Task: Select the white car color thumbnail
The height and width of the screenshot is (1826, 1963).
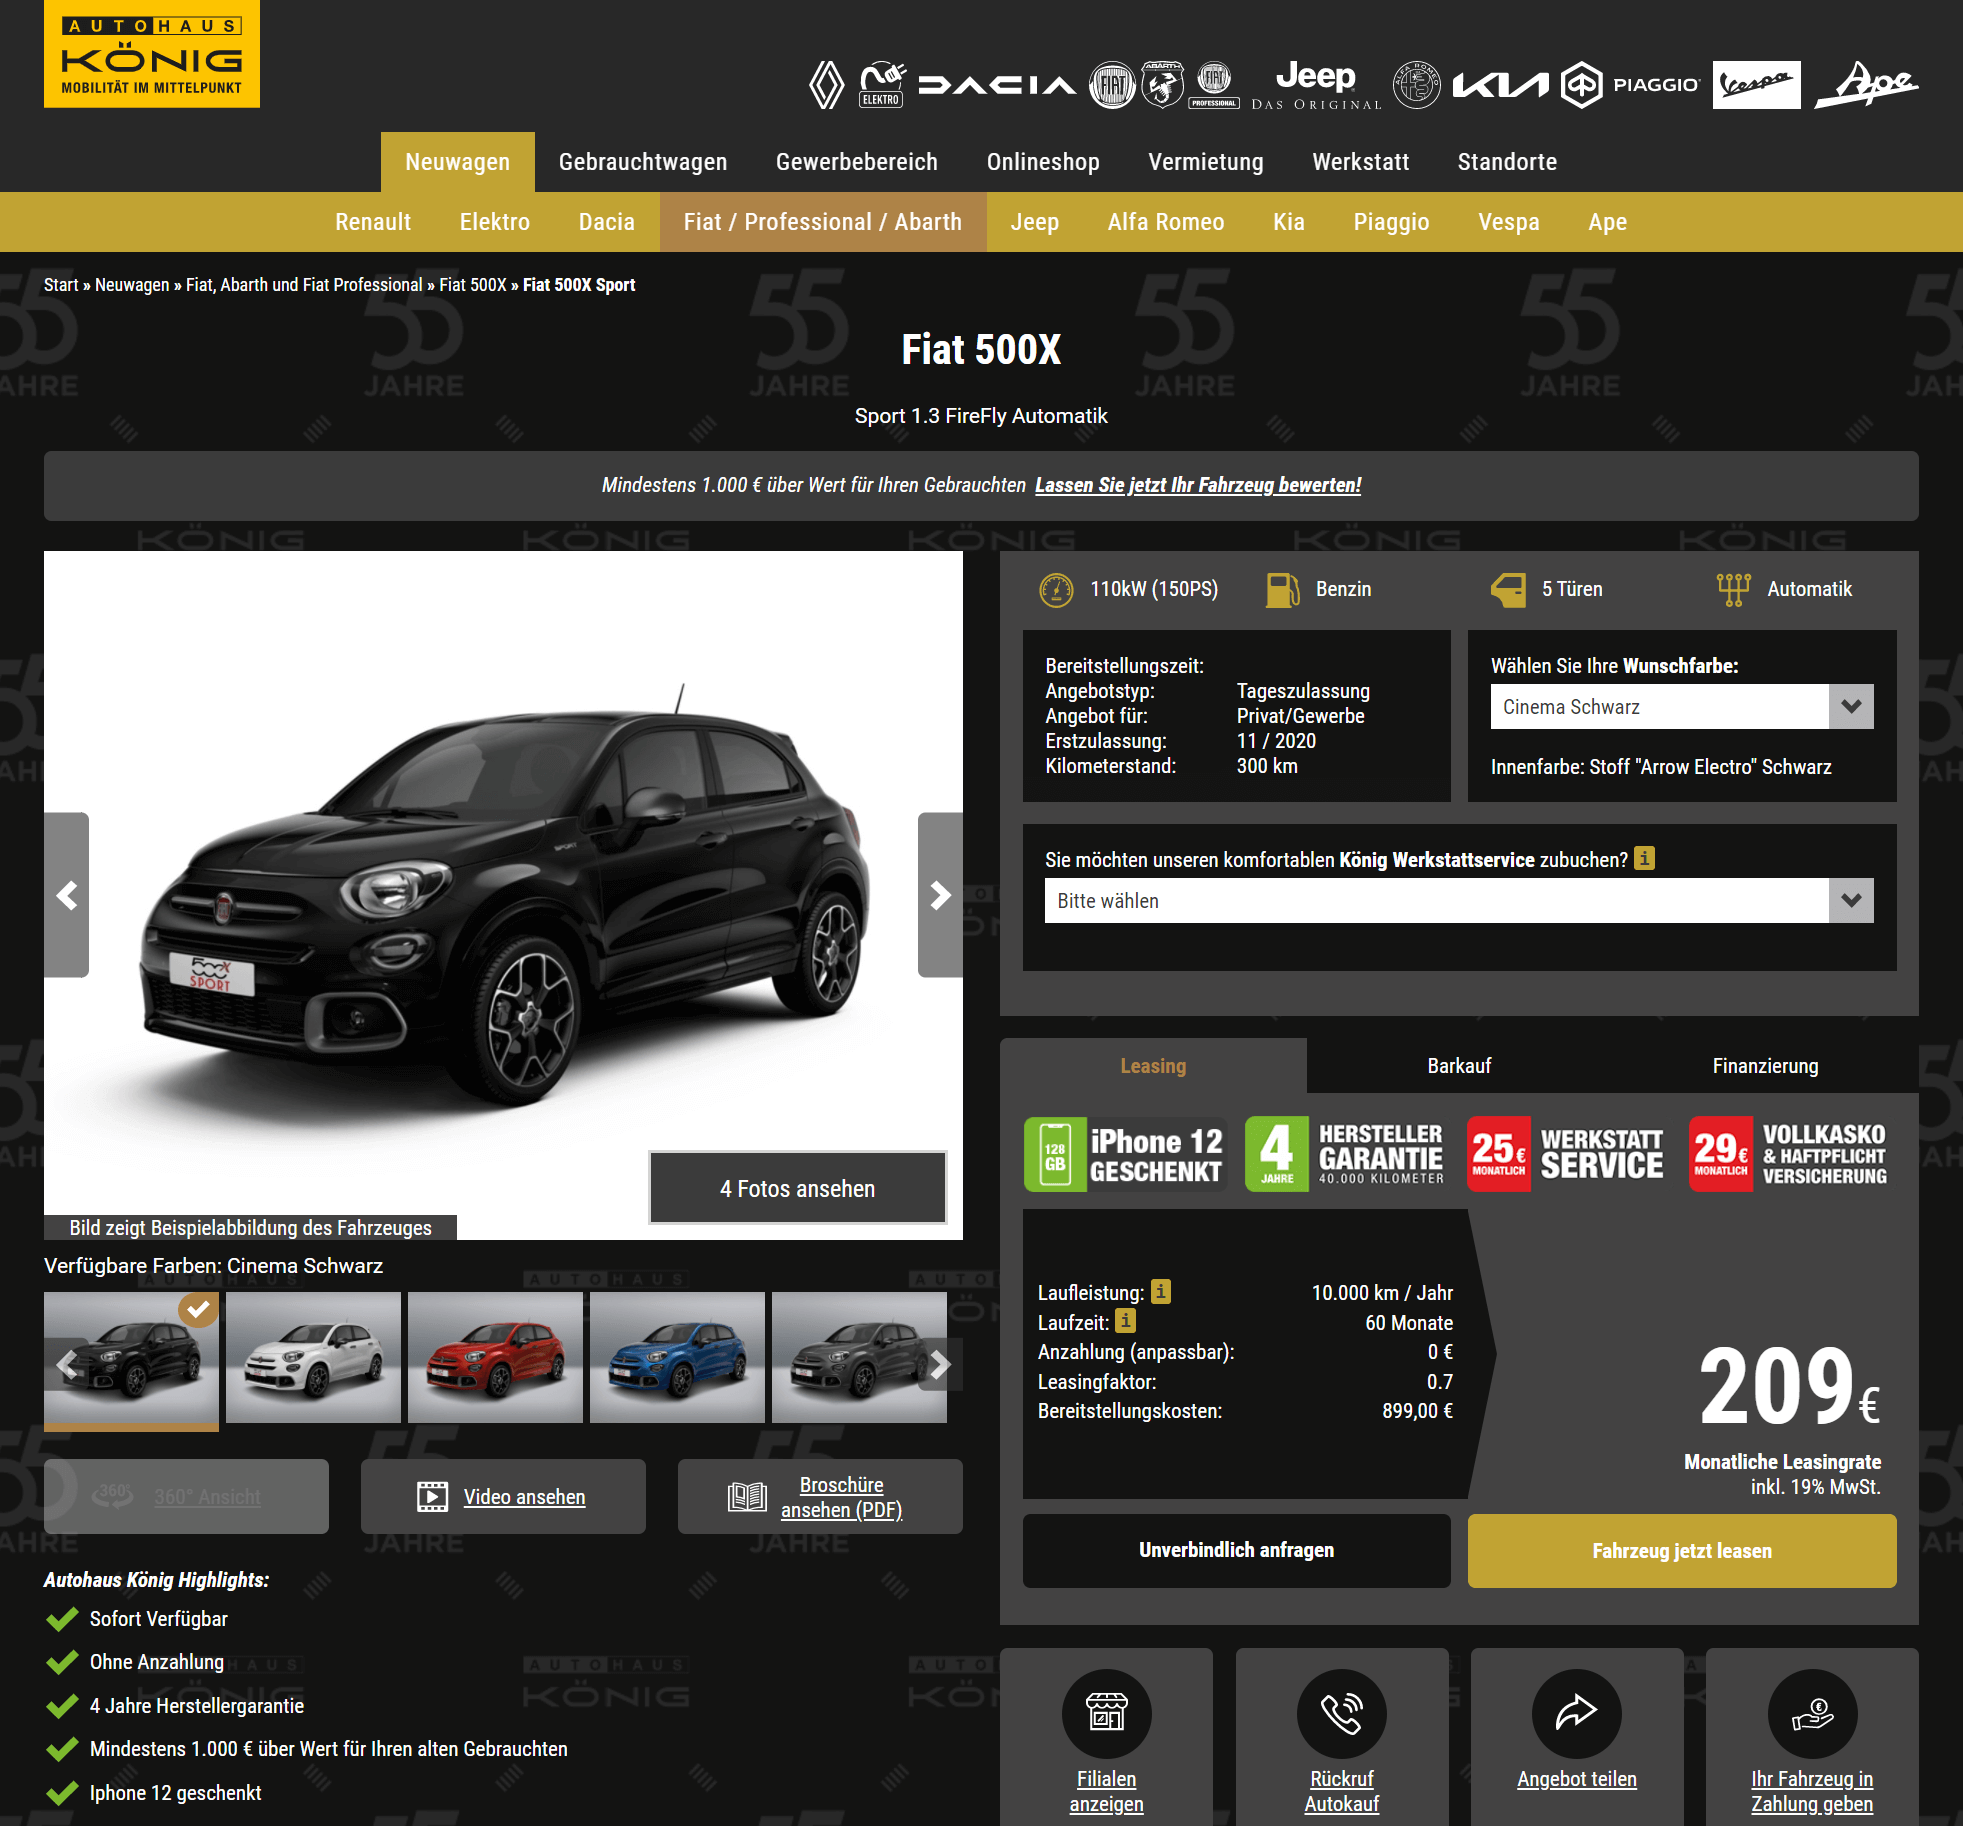Action: (313, 1358)
